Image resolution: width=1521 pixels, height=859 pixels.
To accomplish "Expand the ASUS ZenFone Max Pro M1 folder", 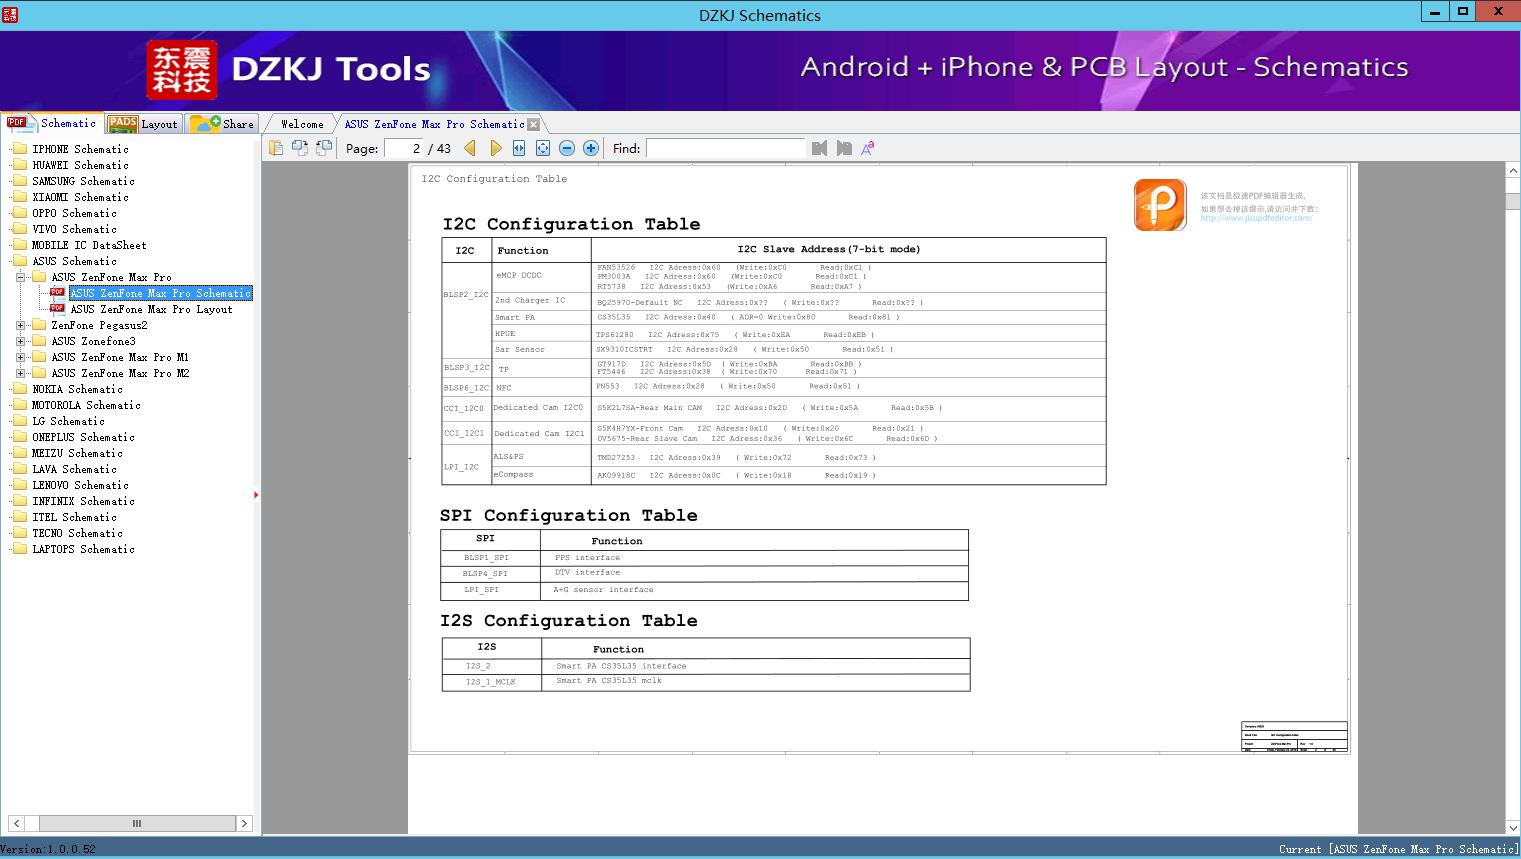I will pyautogui.click(x=20, y=357).
